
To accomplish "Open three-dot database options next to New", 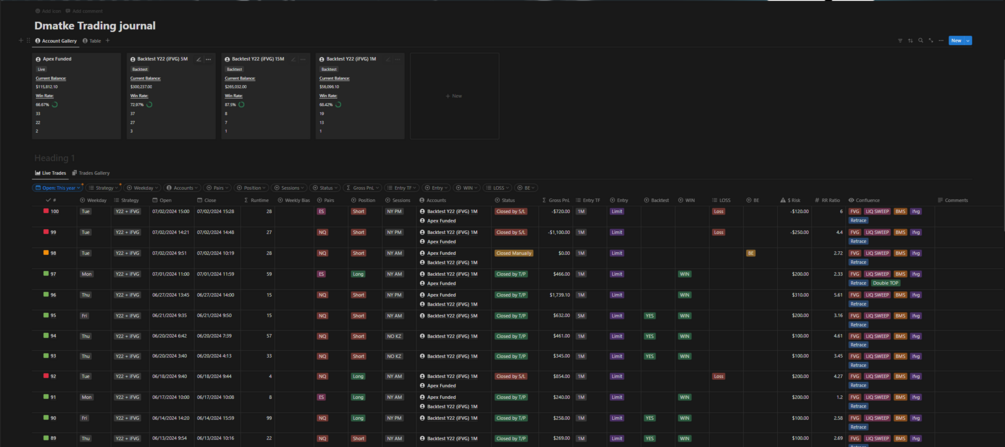I will 941,40.
